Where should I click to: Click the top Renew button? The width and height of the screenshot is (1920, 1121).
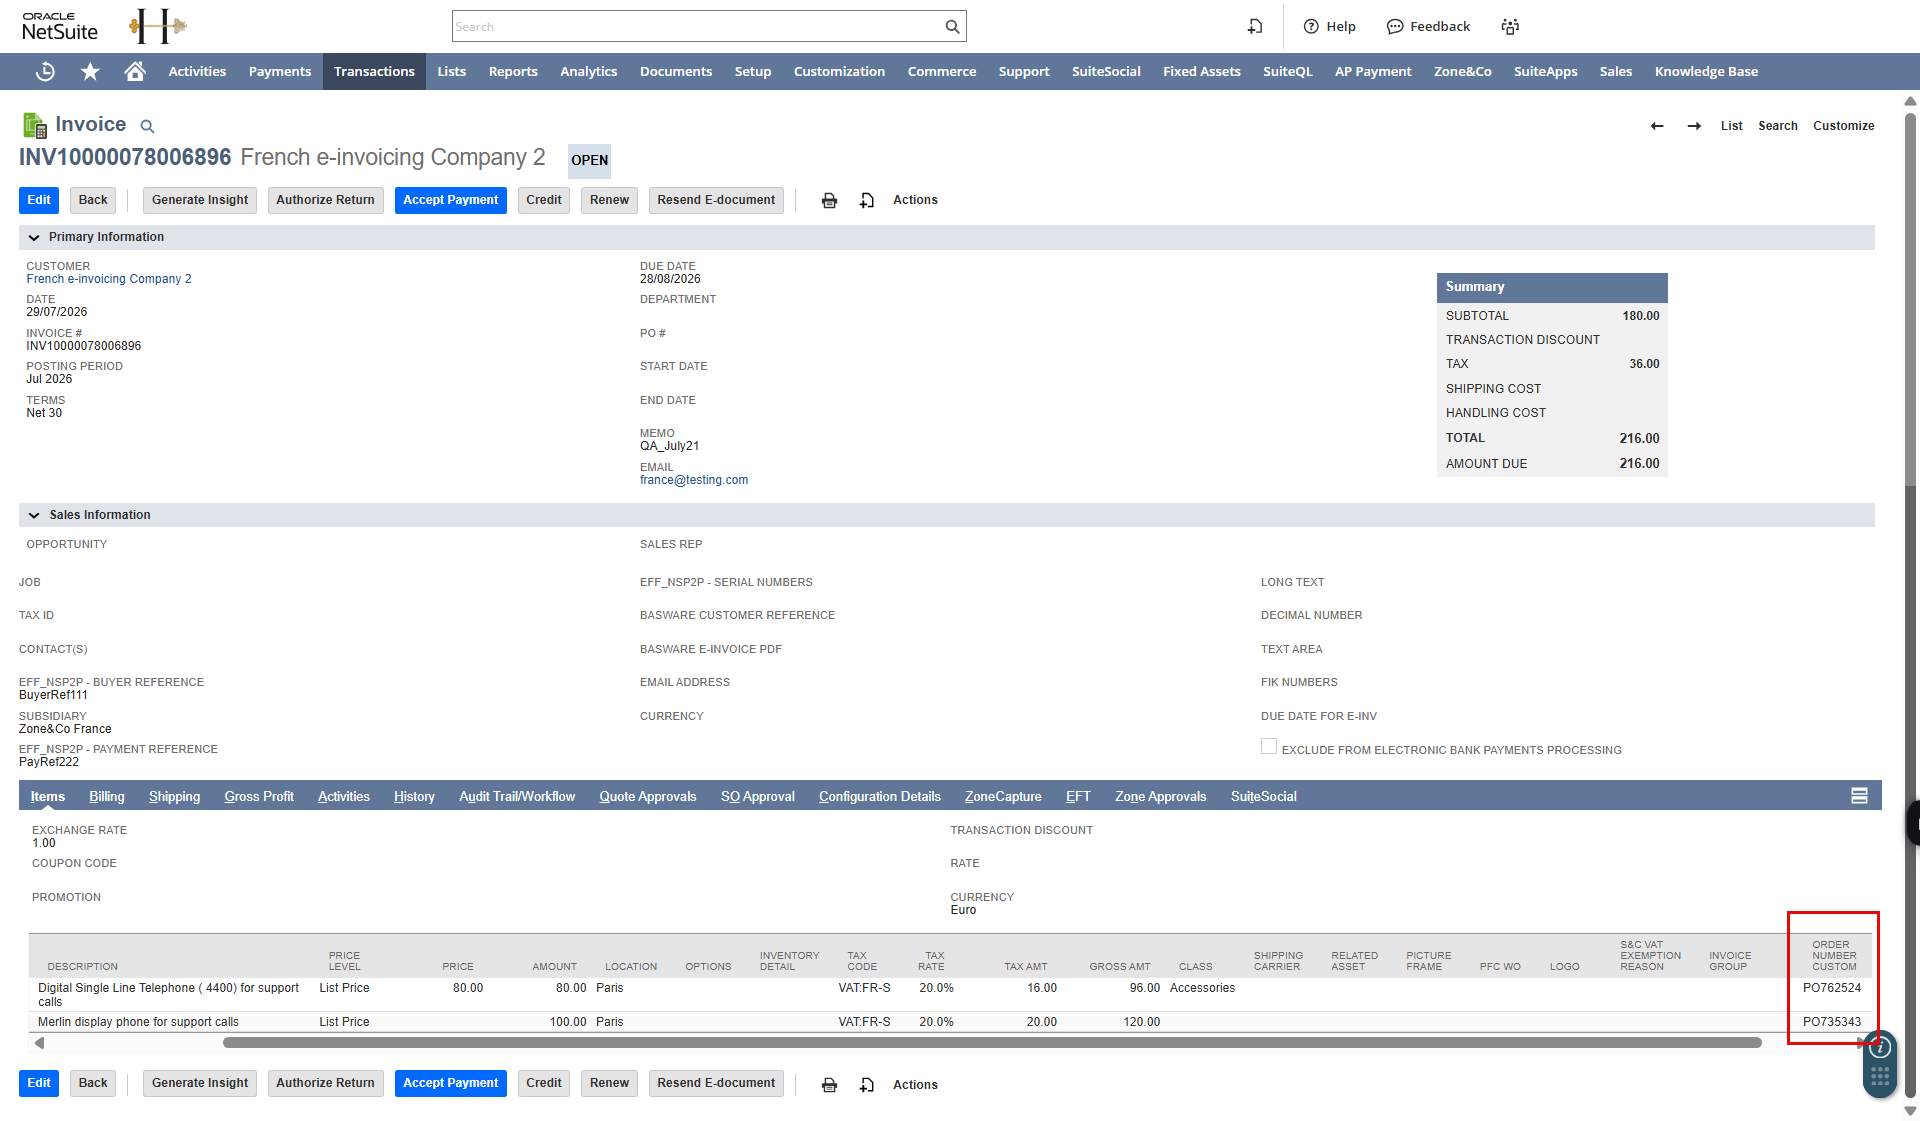click(x=609, y=200)
